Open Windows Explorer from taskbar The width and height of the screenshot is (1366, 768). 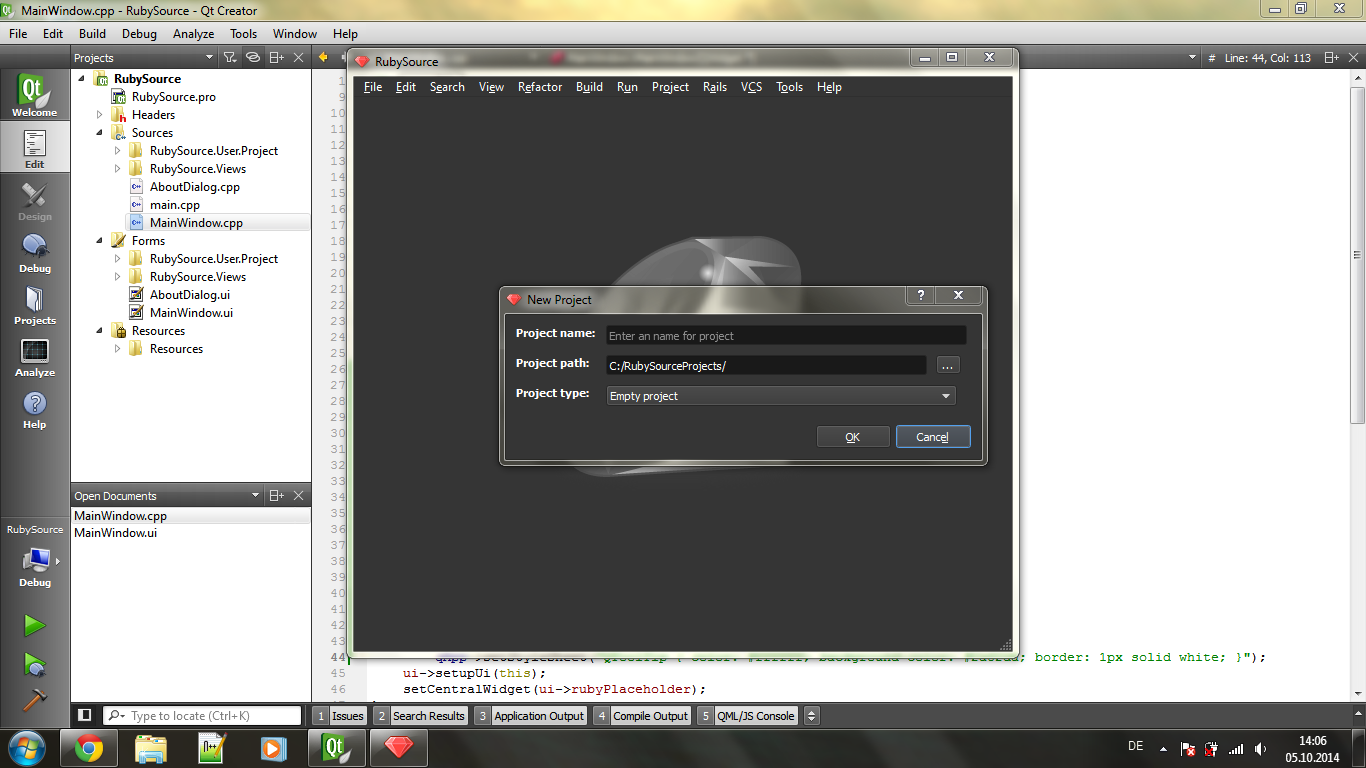click(150, 748)
